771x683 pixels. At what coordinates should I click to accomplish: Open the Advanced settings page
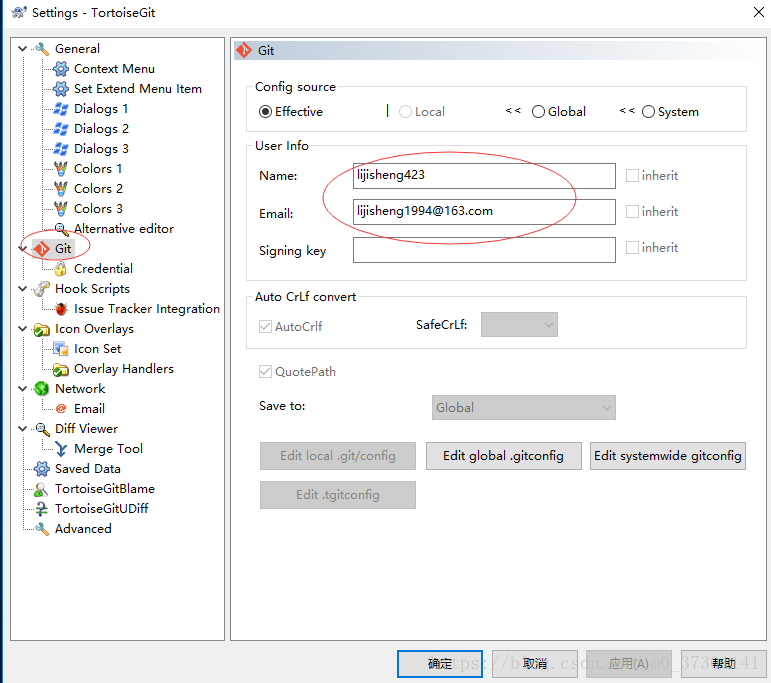[x=83, y=529]
